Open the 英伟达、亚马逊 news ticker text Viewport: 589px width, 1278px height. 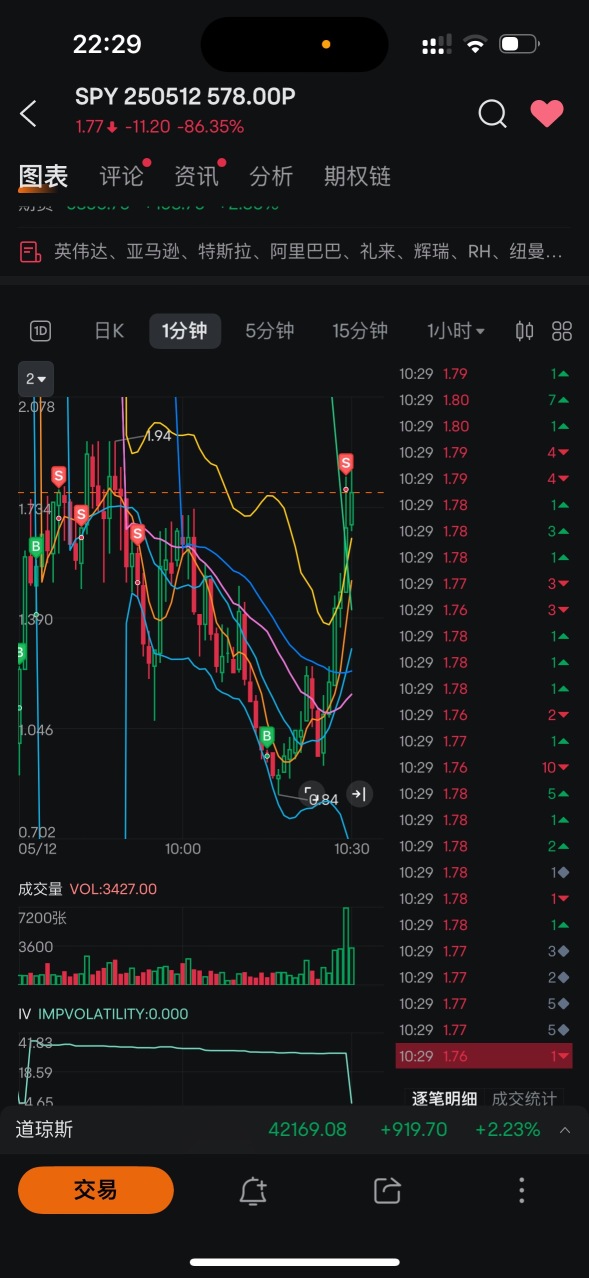click(x=308, y=252)
